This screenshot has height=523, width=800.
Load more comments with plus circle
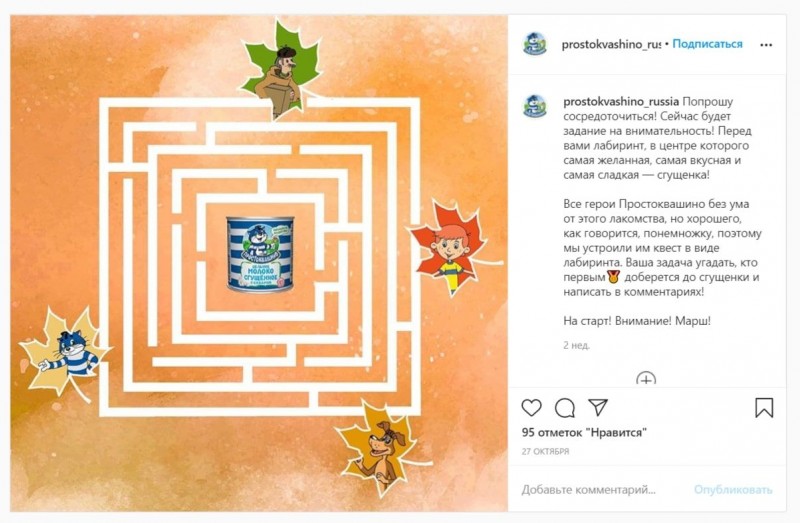(x=646, y=379)
